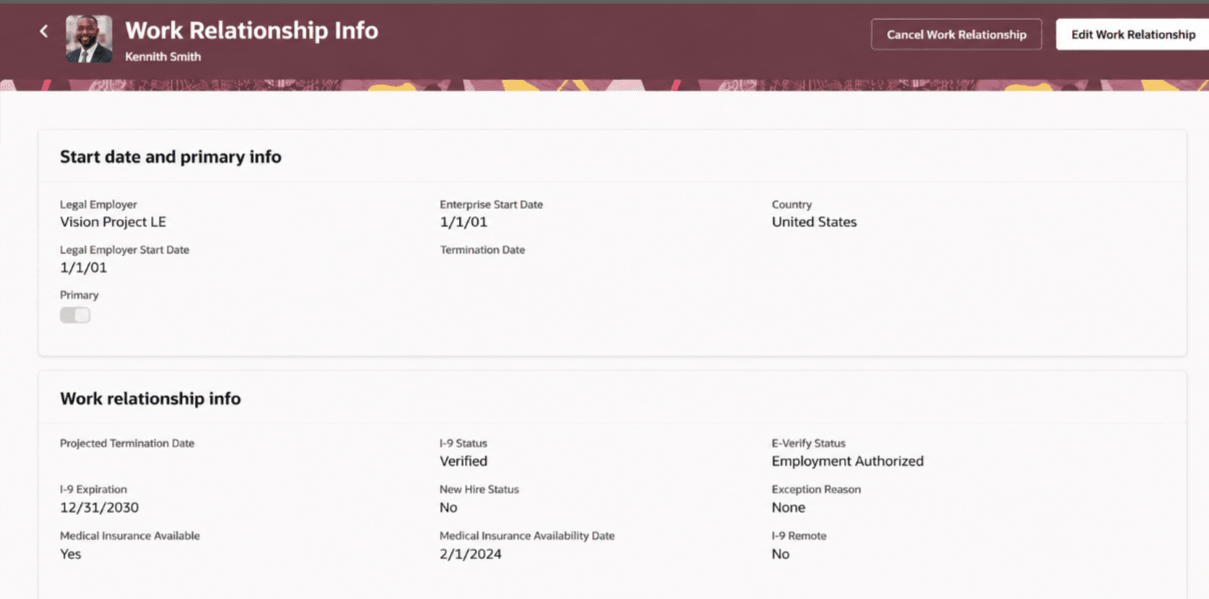Select the New Hire Status value No
This screenshot has width=1209, height=599.
448,507
